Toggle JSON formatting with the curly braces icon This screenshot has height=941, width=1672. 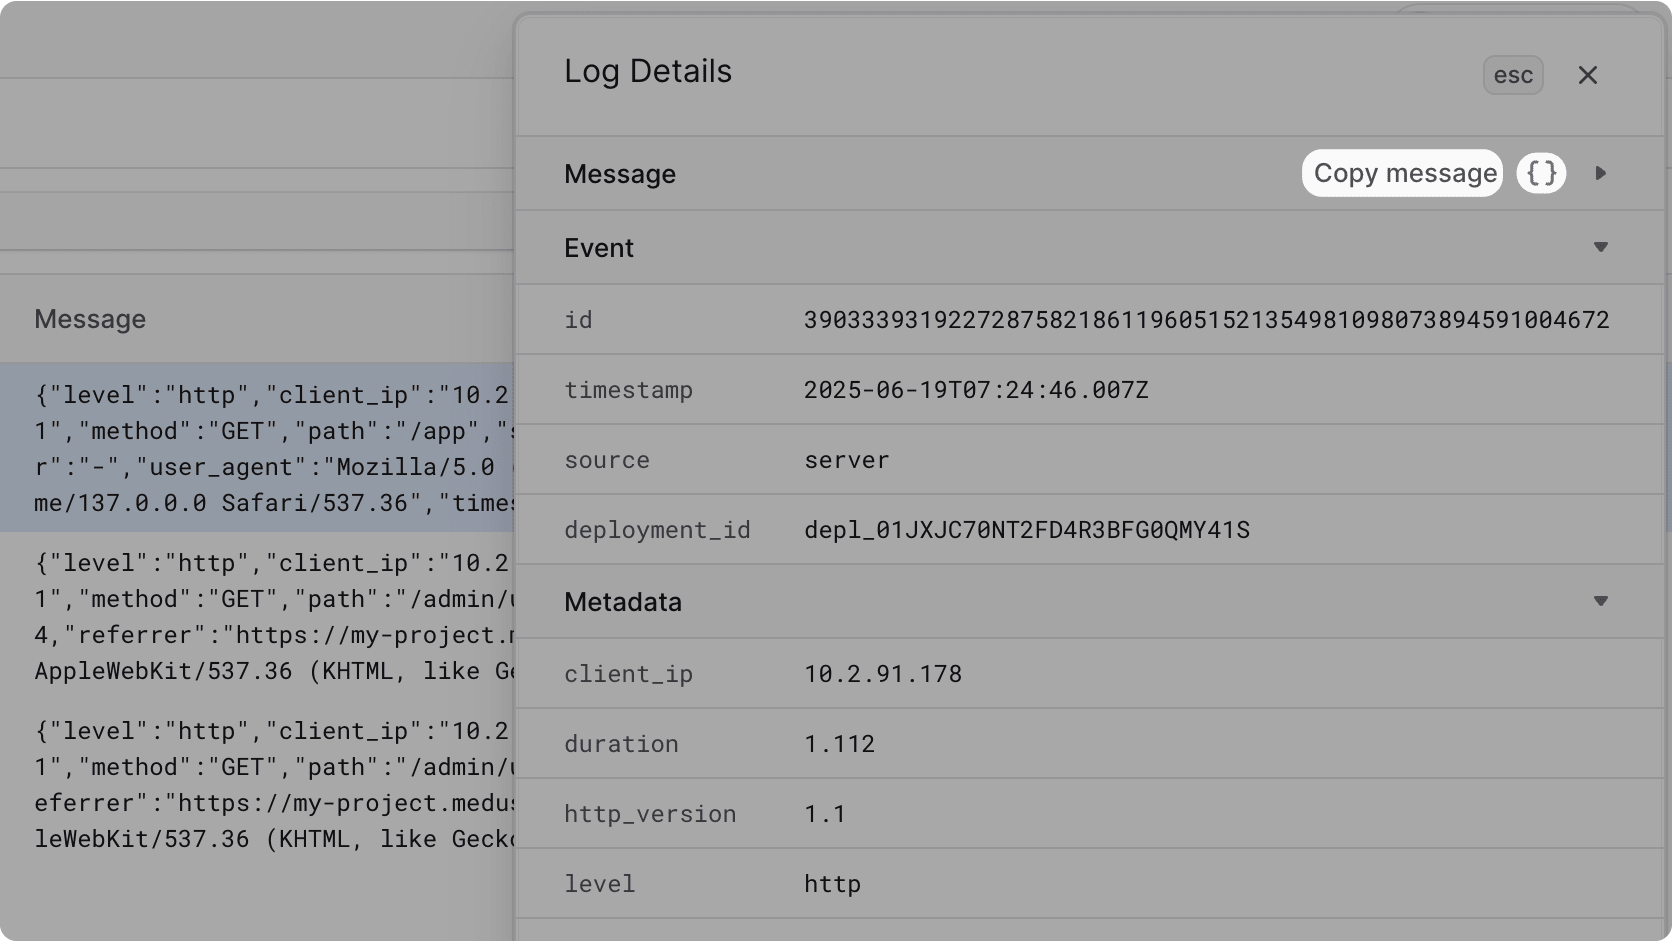click(x=1540, y=173)
